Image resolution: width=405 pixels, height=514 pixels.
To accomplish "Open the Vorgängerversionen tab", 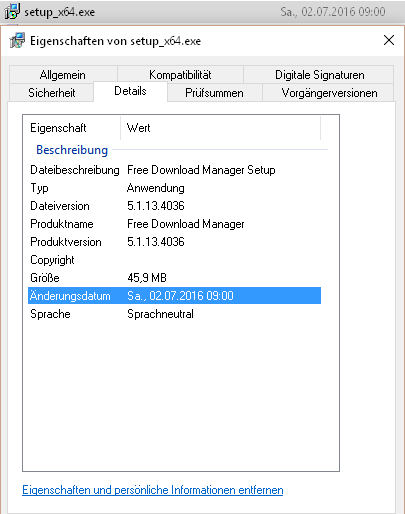I will click(x=329, y=93).
